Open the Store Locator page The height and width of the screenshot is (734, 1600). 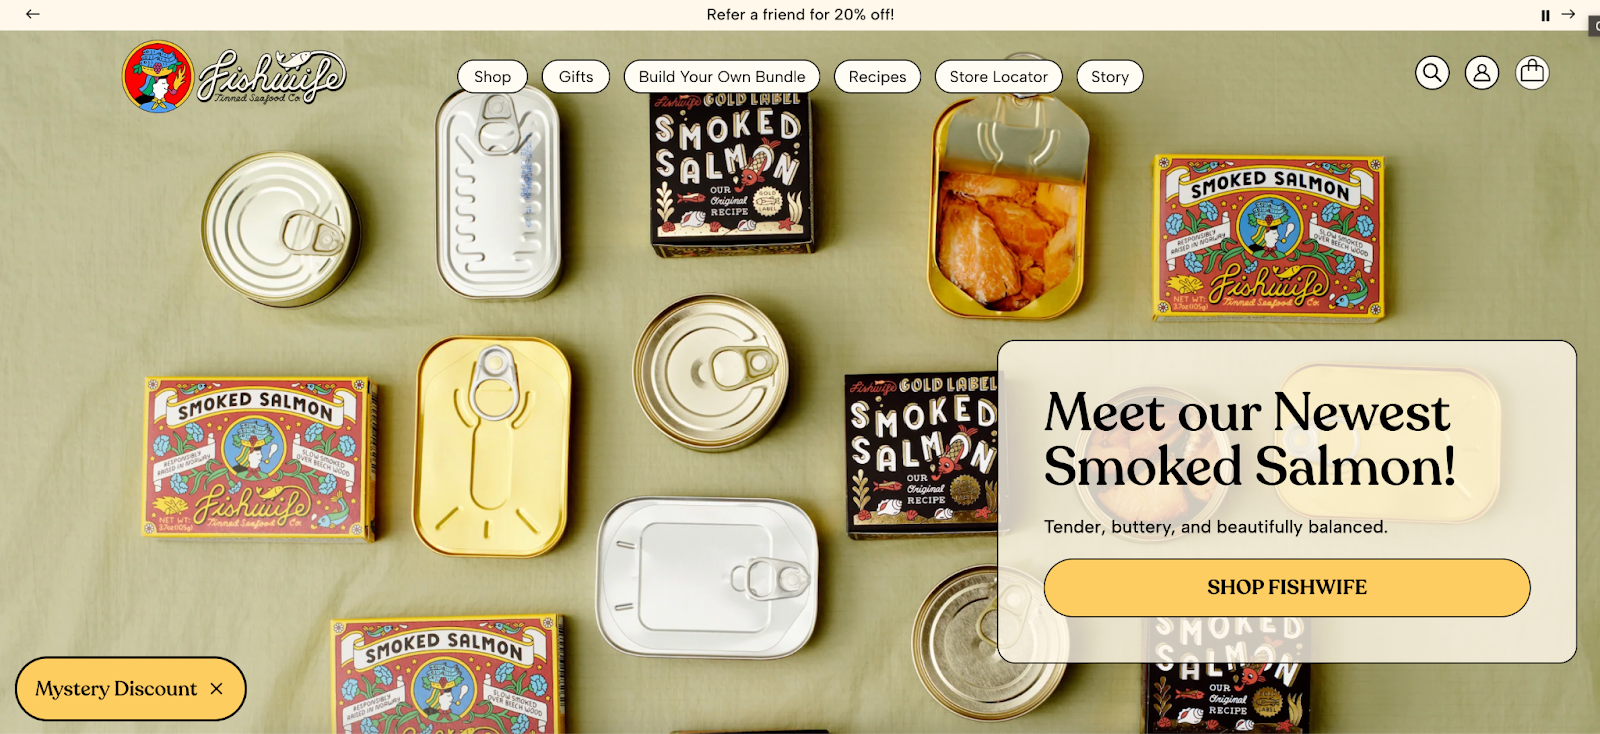(999, 76)
